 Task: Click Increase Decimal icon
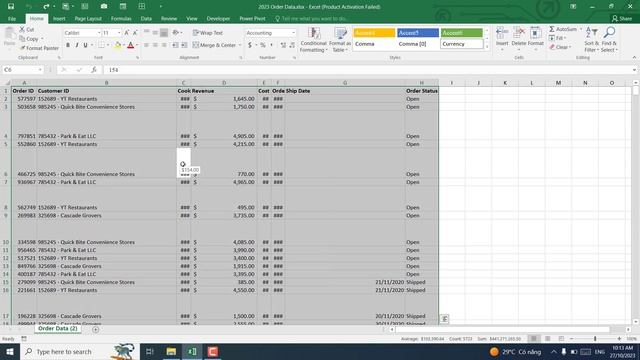click(283, 45)
